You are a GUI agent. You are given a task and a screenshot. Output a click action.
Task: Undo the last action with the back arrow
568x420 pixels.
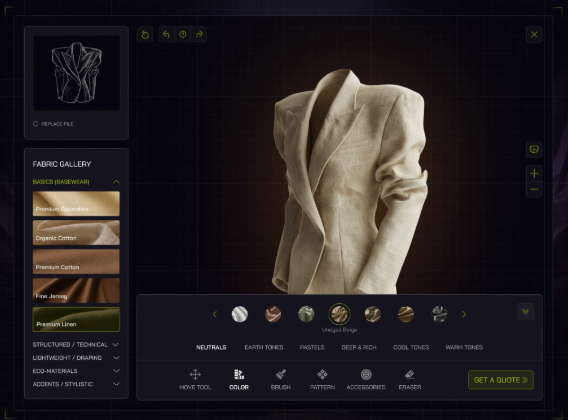pyautogui.click(x=166, y=34)
